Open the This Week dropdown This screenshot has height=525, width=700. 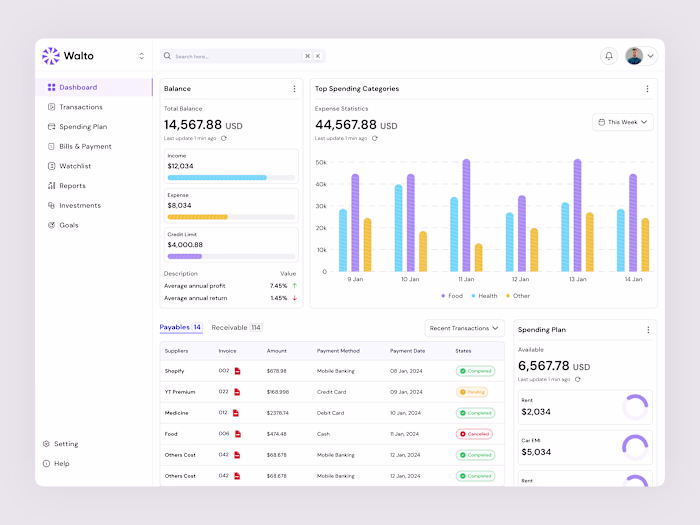(623, 122)
